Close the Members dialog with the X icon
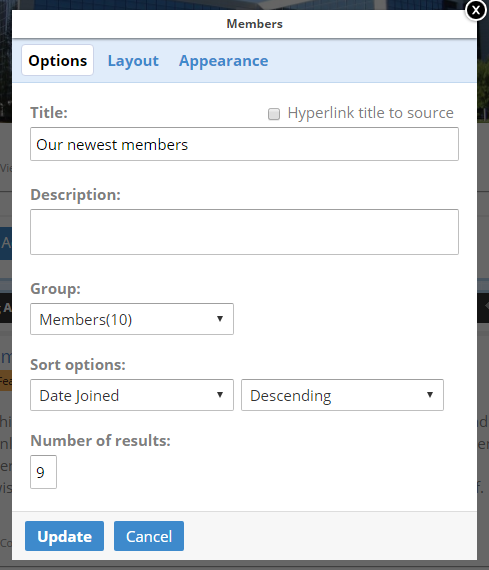Screen dimensions: 489x570 coord(476,11)
